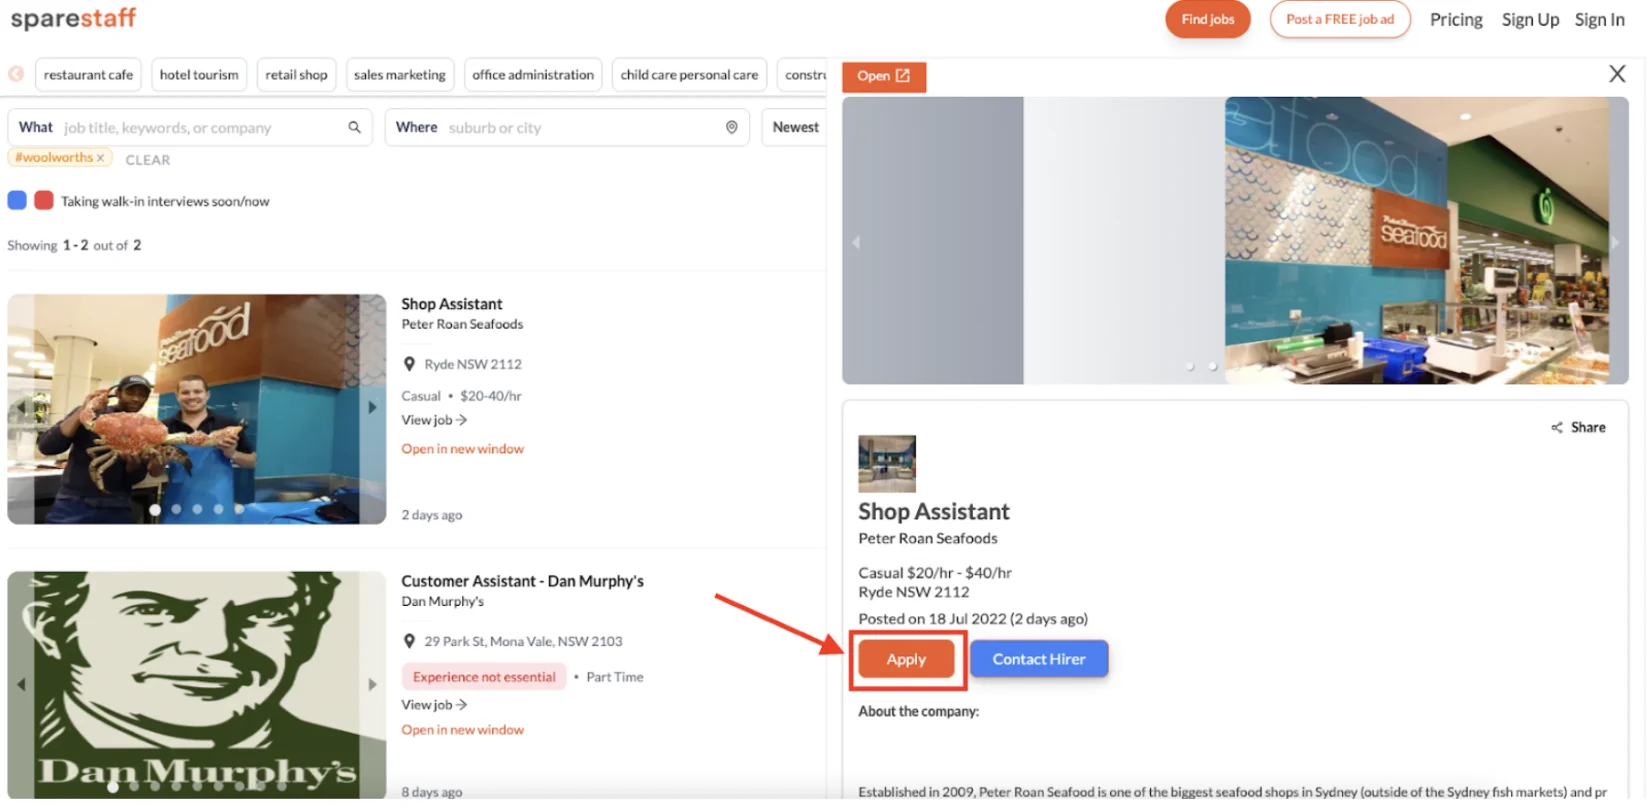
Task: Previous photo arrow on Dan Murphy's card
Action: coord(21,684)
